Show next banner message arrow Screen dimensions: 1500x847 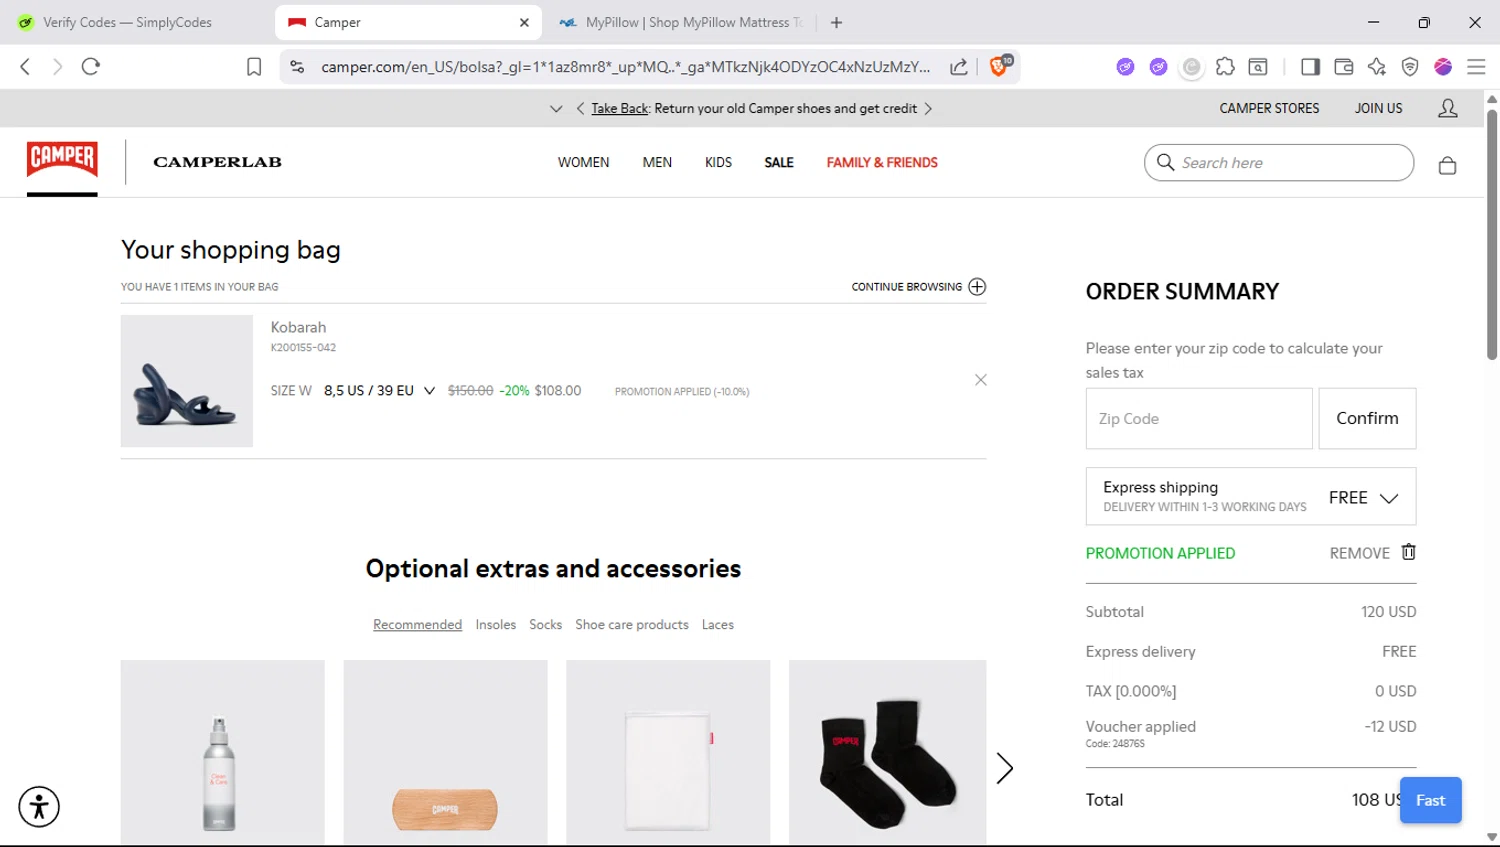[x=928, y=108]
